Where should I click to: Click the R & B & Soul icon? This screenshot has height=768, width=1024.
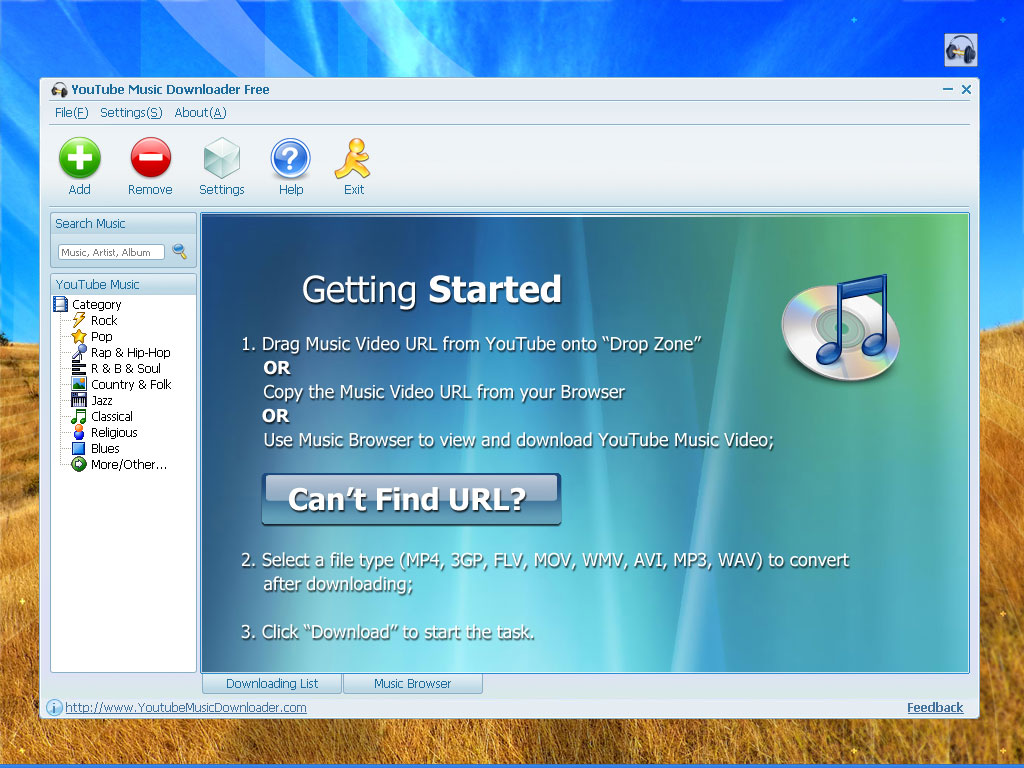click(79, 368)
